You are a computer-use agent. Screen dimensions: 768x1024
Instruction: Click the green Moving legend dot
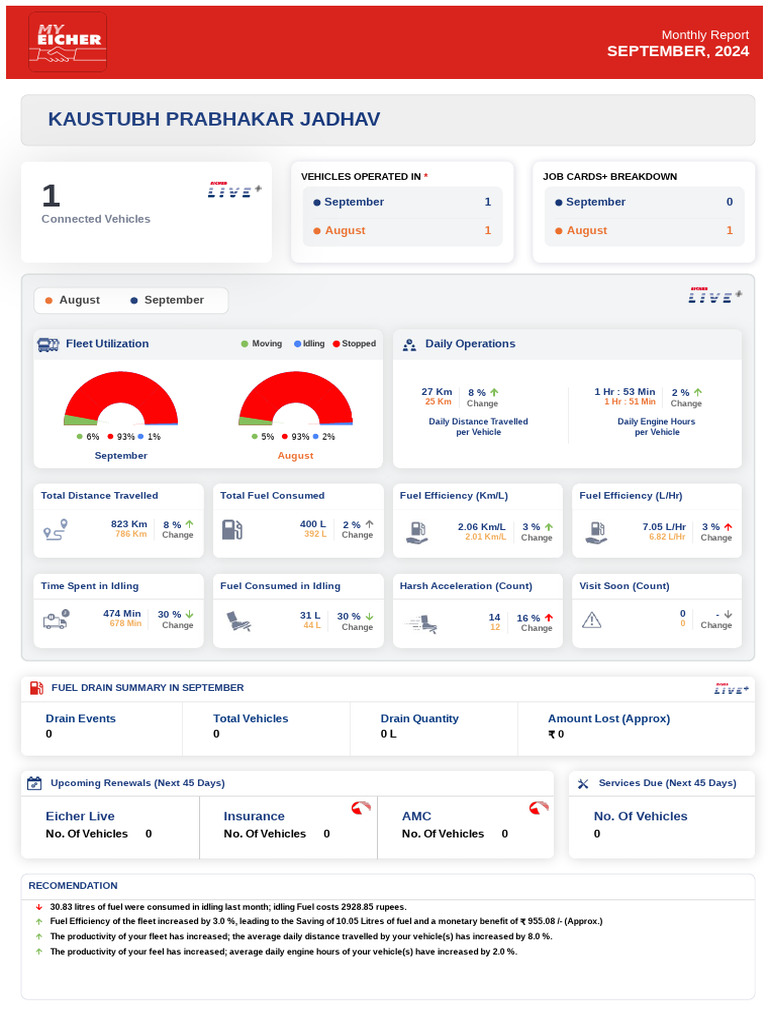pos(244,344)
